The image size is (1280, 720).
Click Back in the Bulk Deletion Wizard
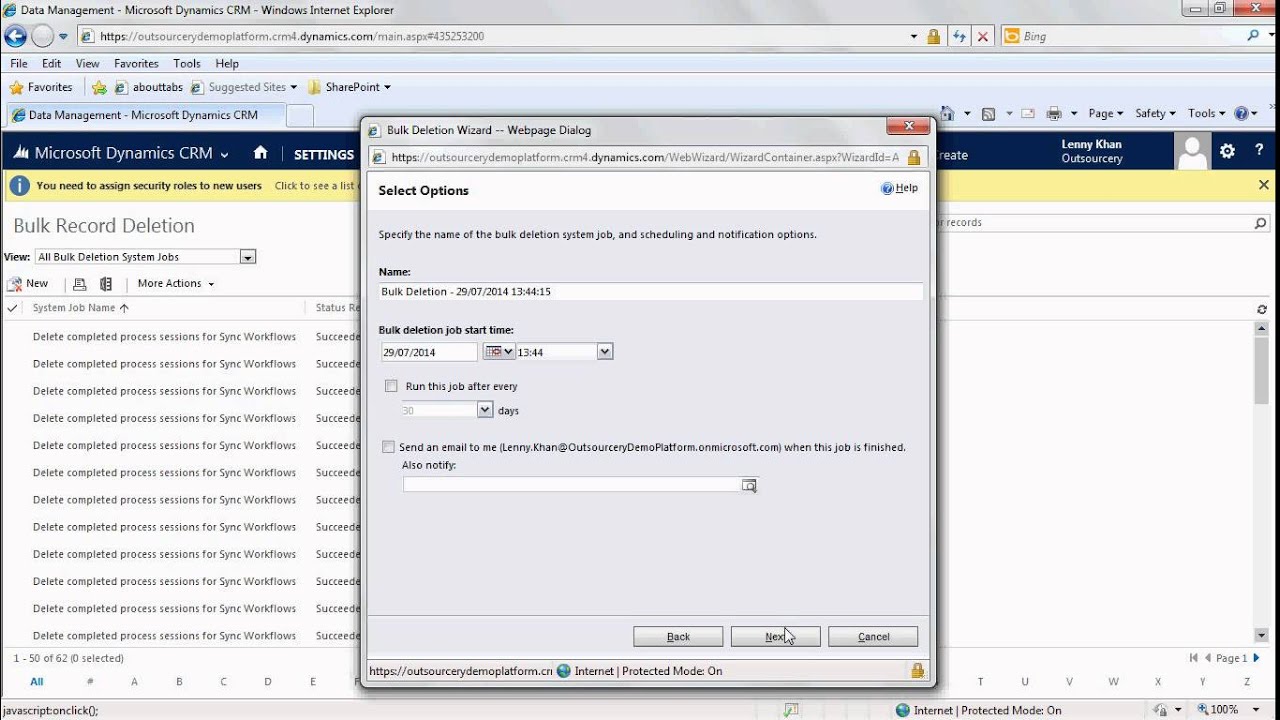[x=678, y=636]
